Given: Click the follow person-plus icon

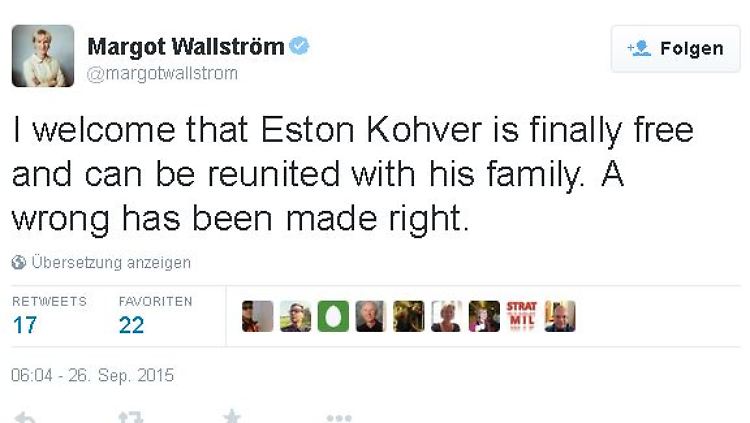Looking at the screenshot, I should (639, 48).
